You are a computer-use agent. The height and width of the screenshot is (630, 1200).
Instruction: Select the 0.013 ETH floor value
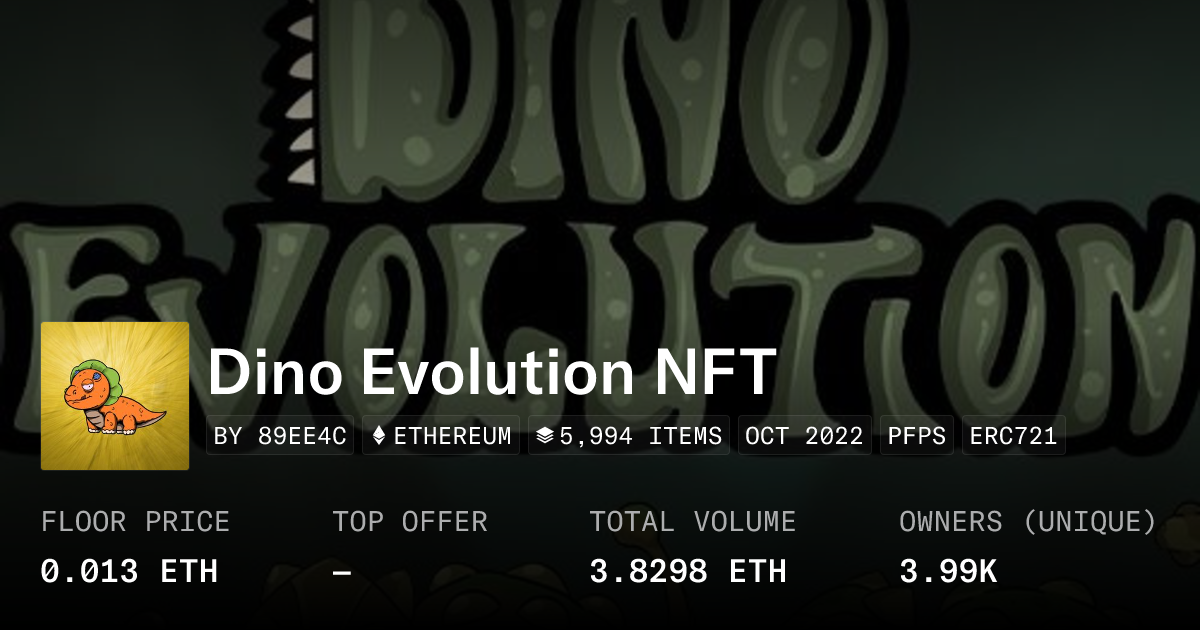(129, 571)
